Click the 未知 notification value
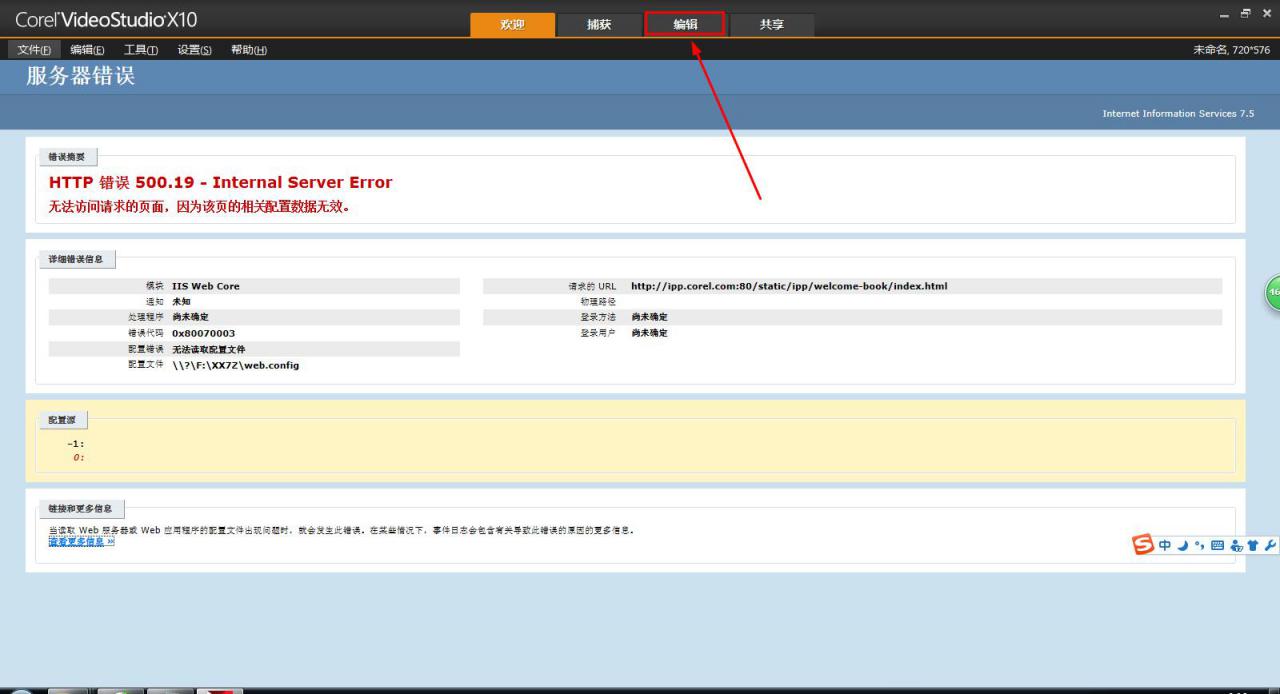 click(181, 301)
